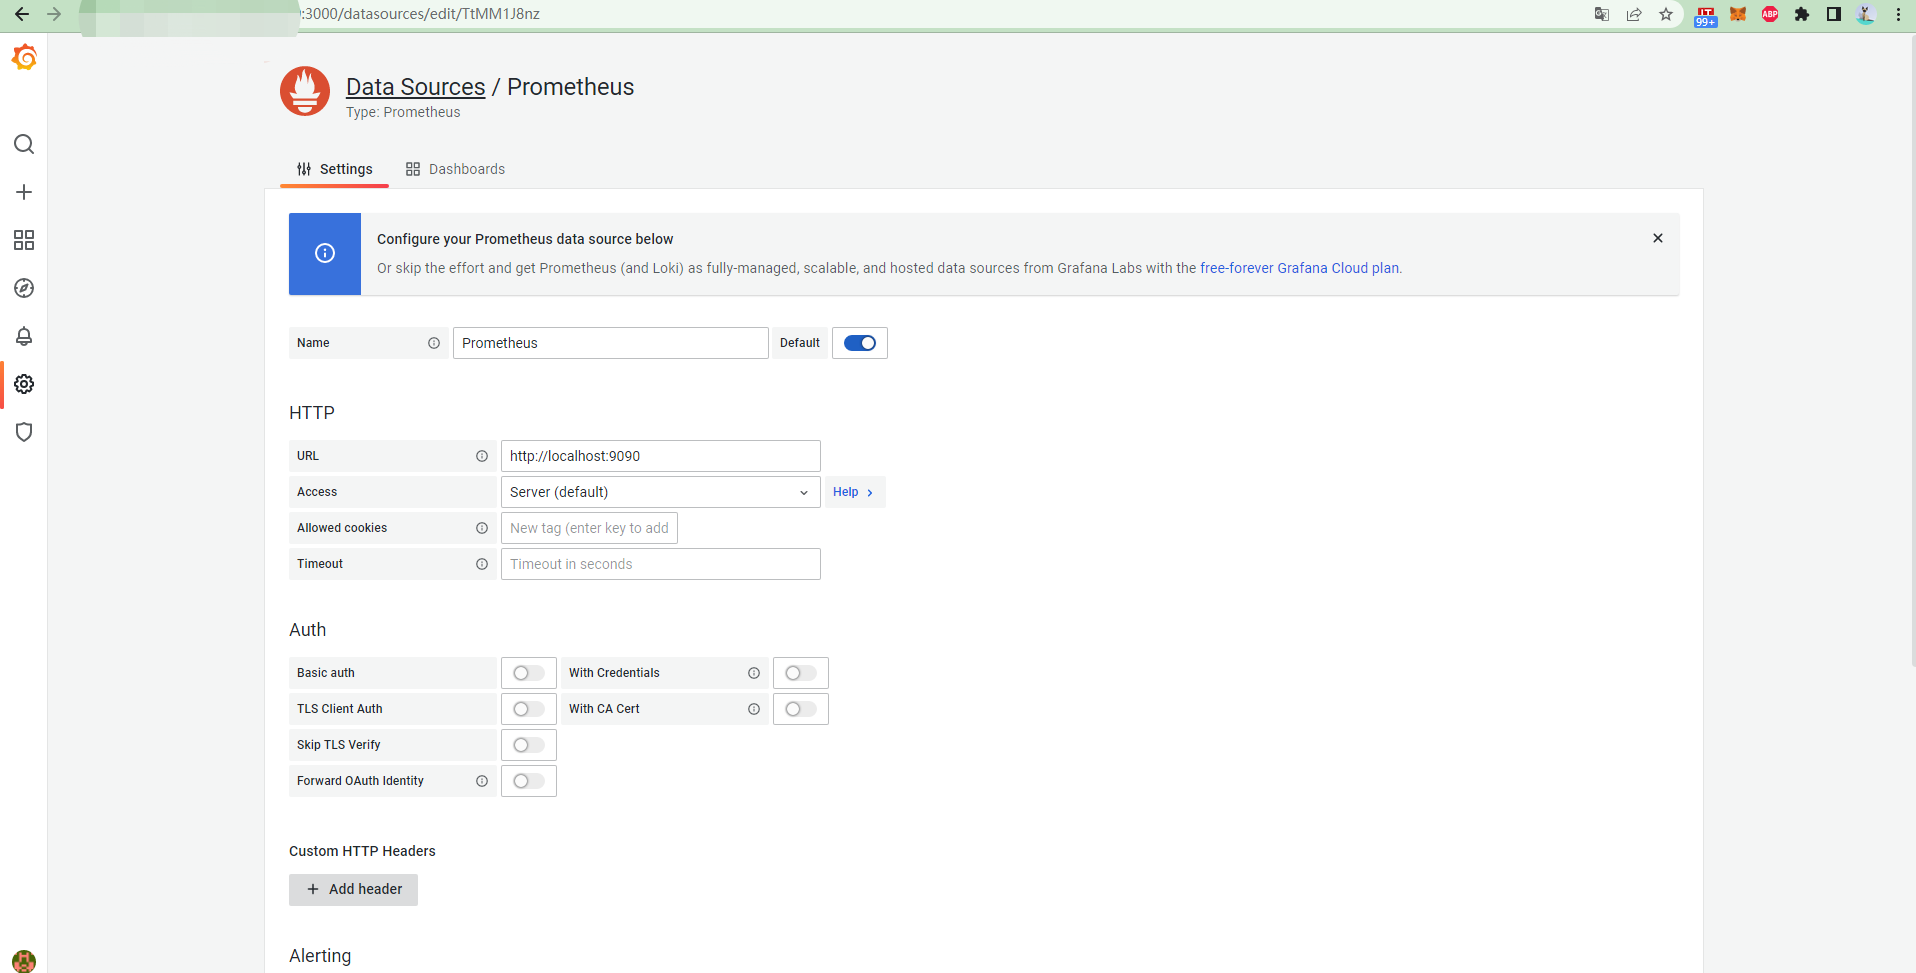Open the Server Admin shield icon

(24, 432)
